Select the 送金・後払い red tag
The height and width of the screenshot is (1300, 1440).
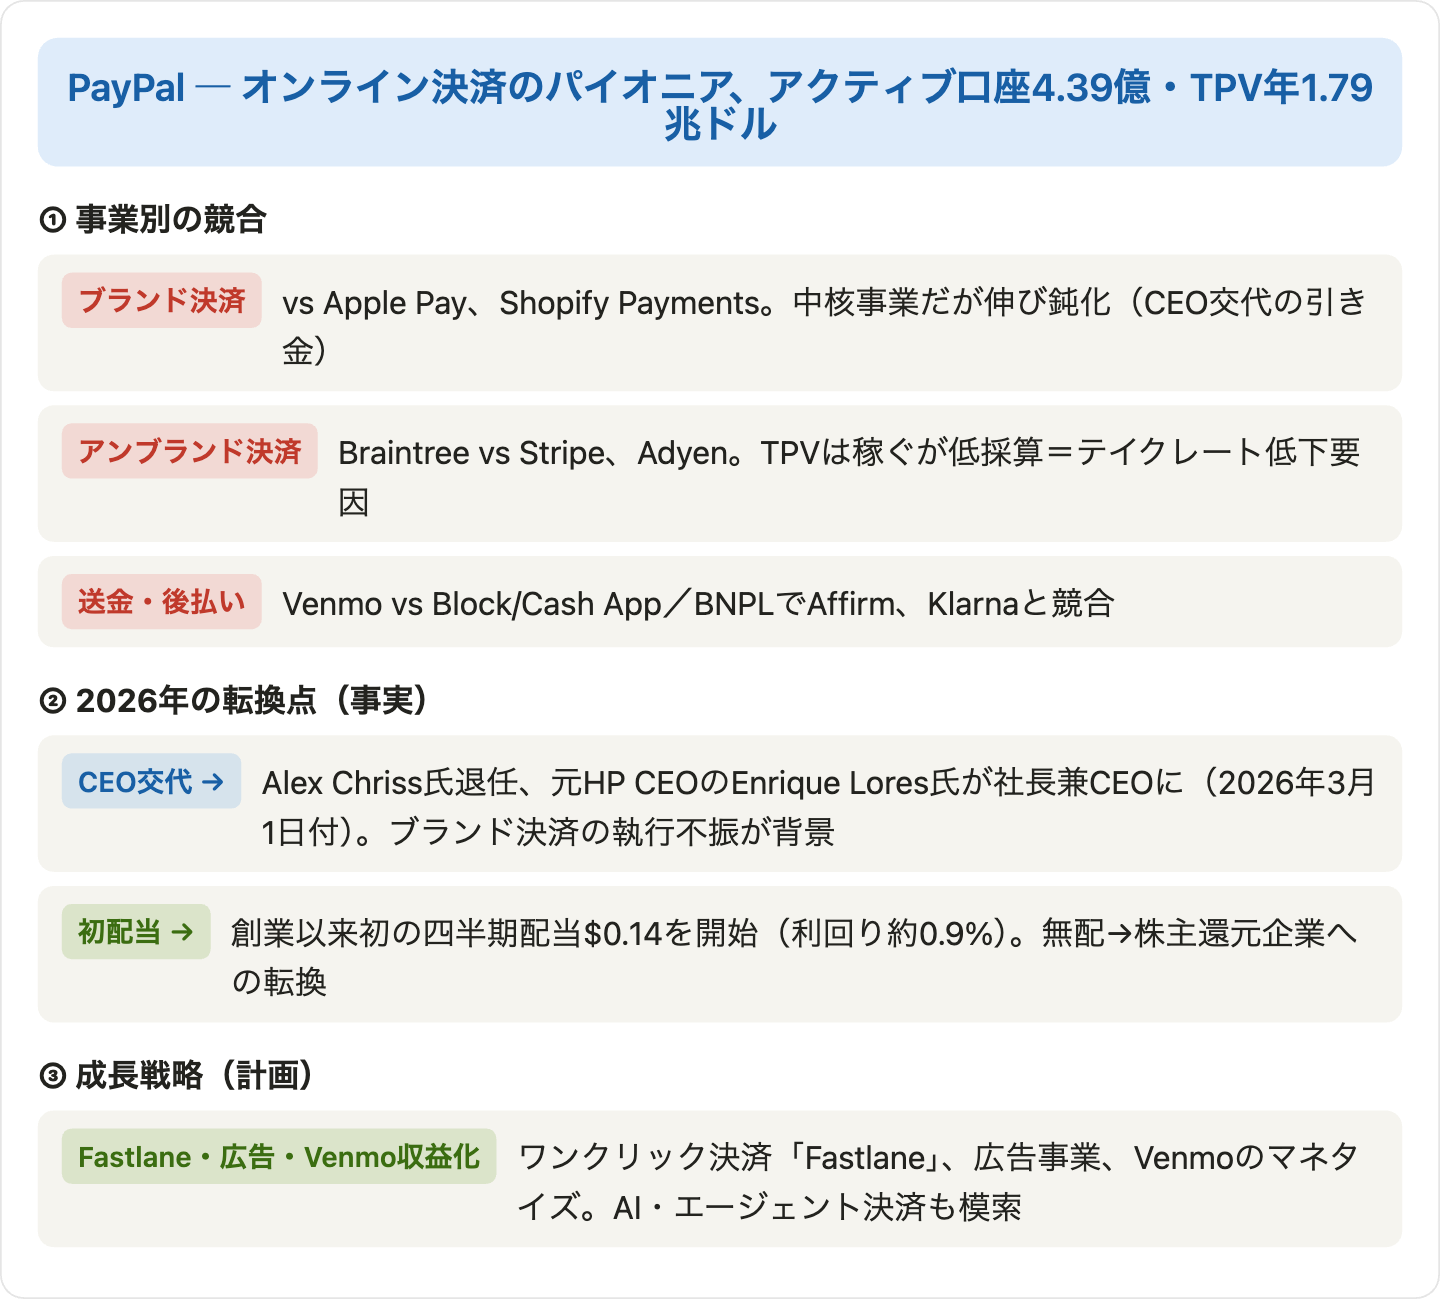[x=162, y=602]
